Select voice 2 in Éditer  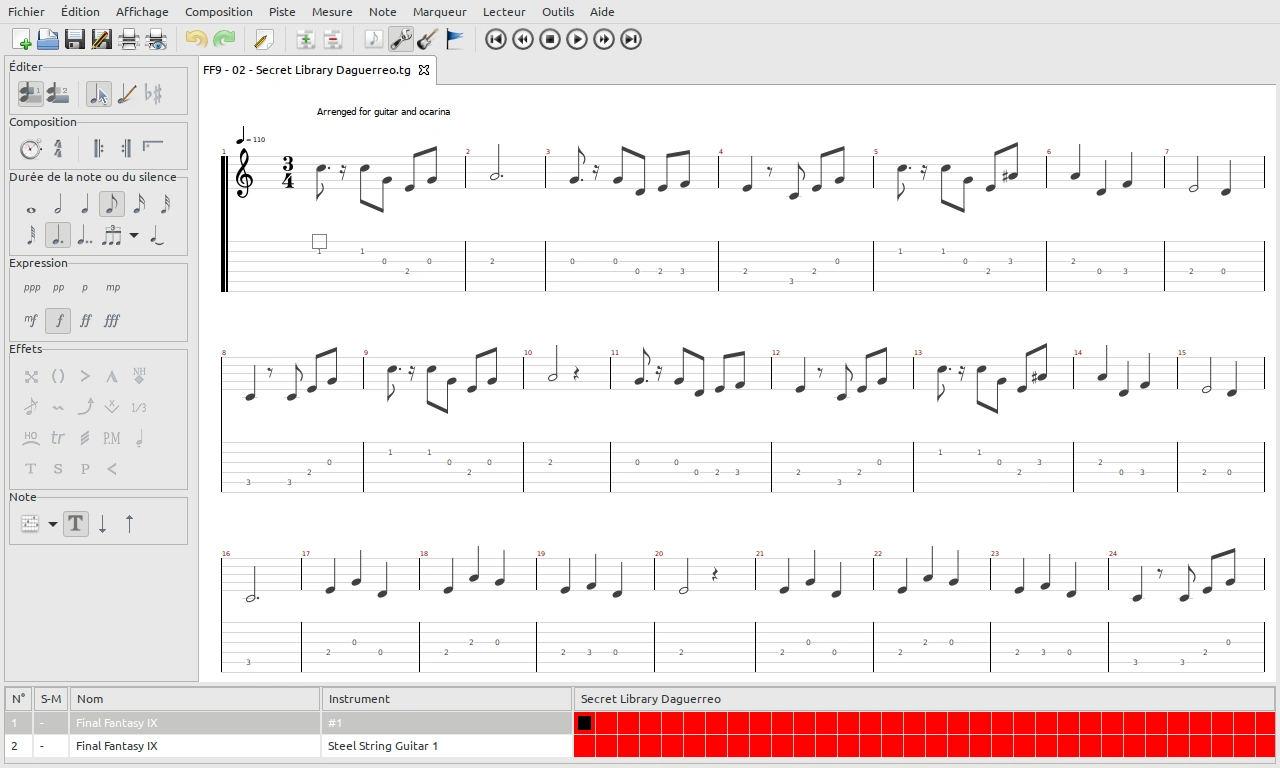(57, 93)
